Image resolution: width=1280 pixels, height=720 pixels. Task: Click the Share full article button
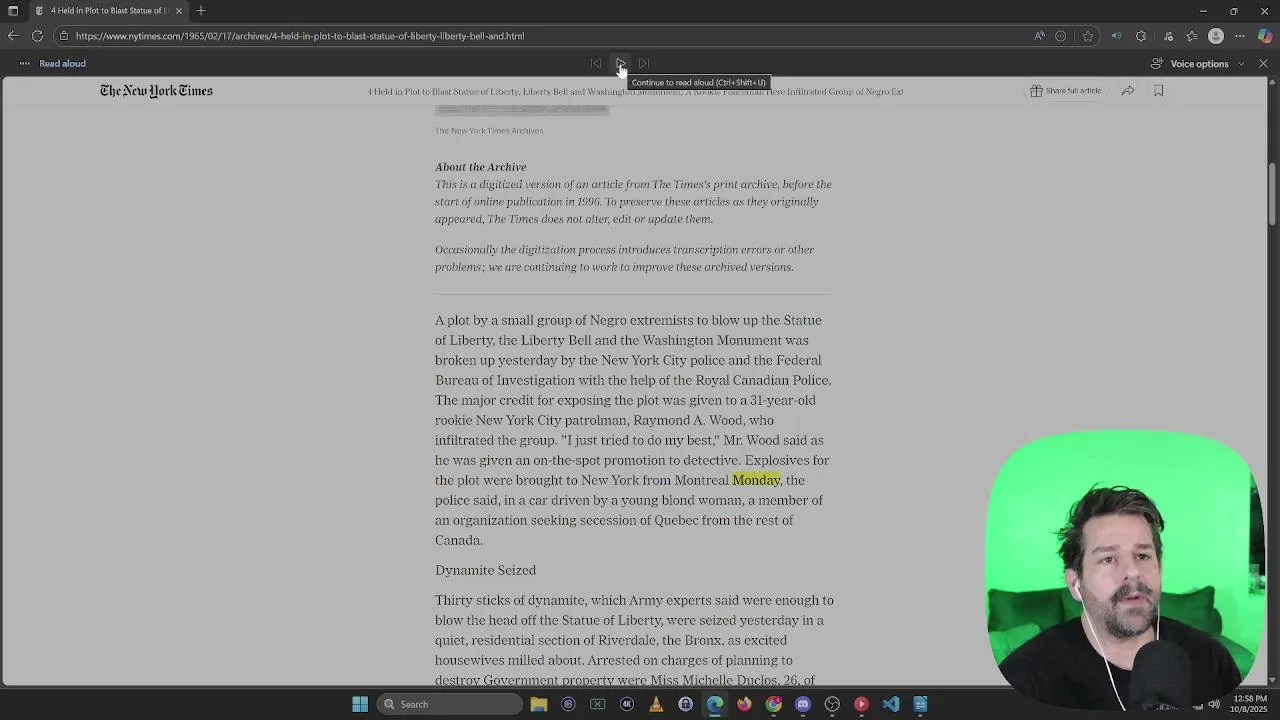pyautogui.click(x=1066, y=91)
